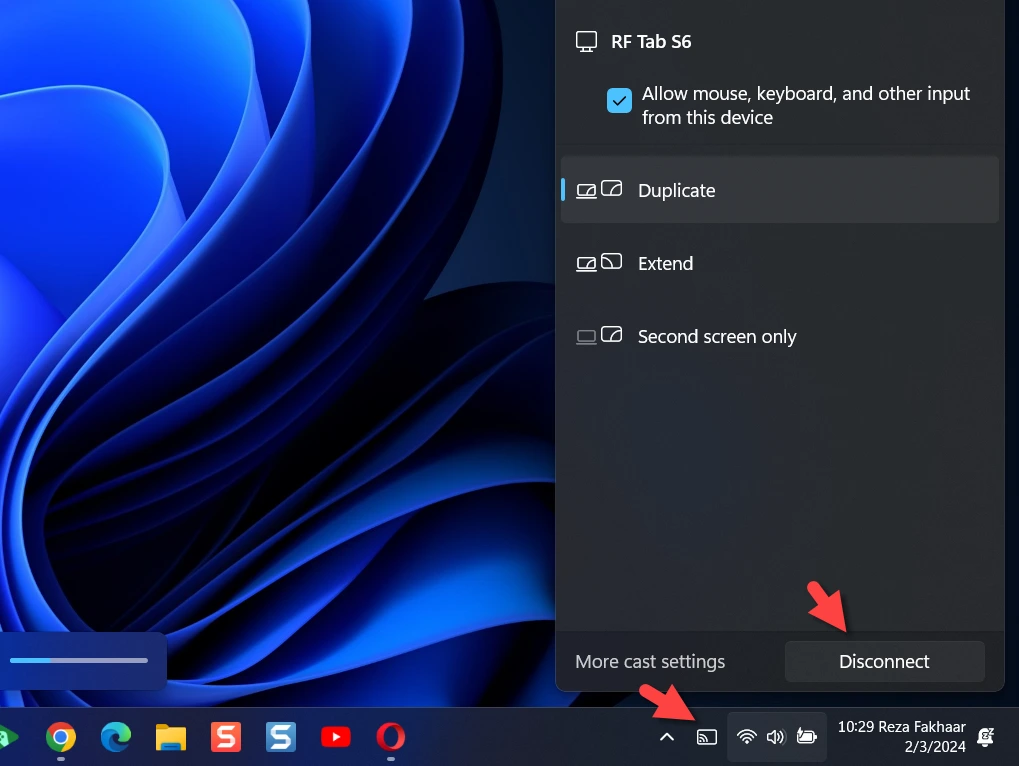Click the Duplicate screens icon
Viewport: 1019px width, 766px height.
[599, 190]
